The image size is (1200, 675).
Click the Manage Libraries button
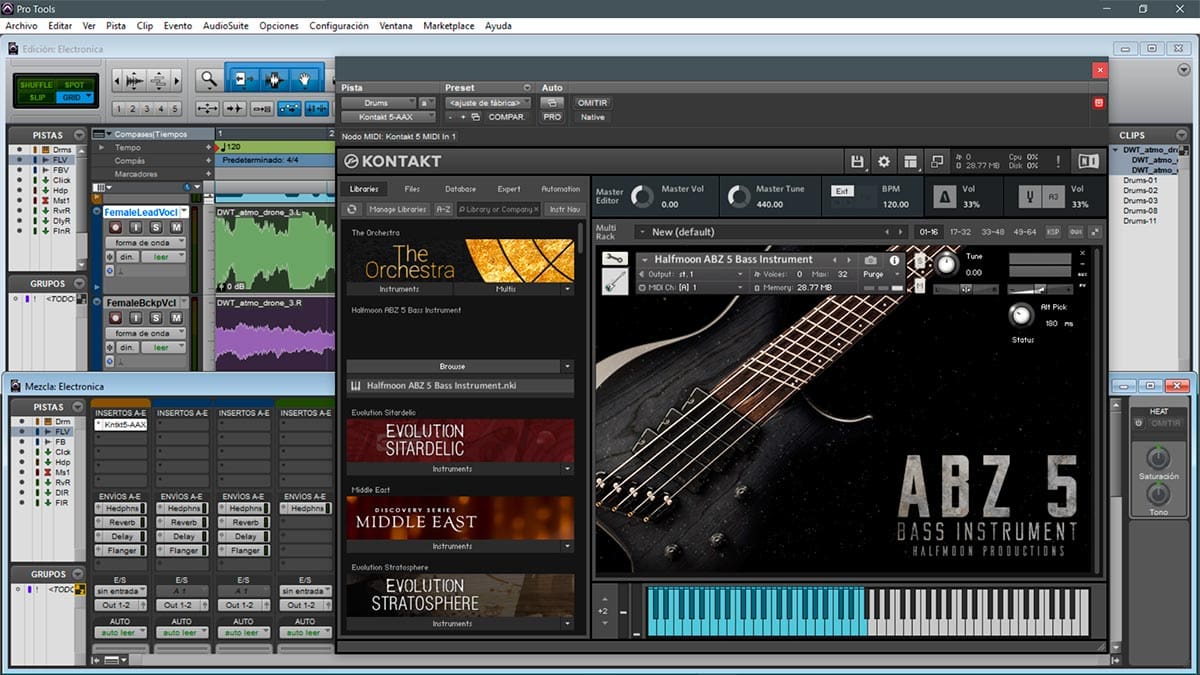(x=398, y=209)
